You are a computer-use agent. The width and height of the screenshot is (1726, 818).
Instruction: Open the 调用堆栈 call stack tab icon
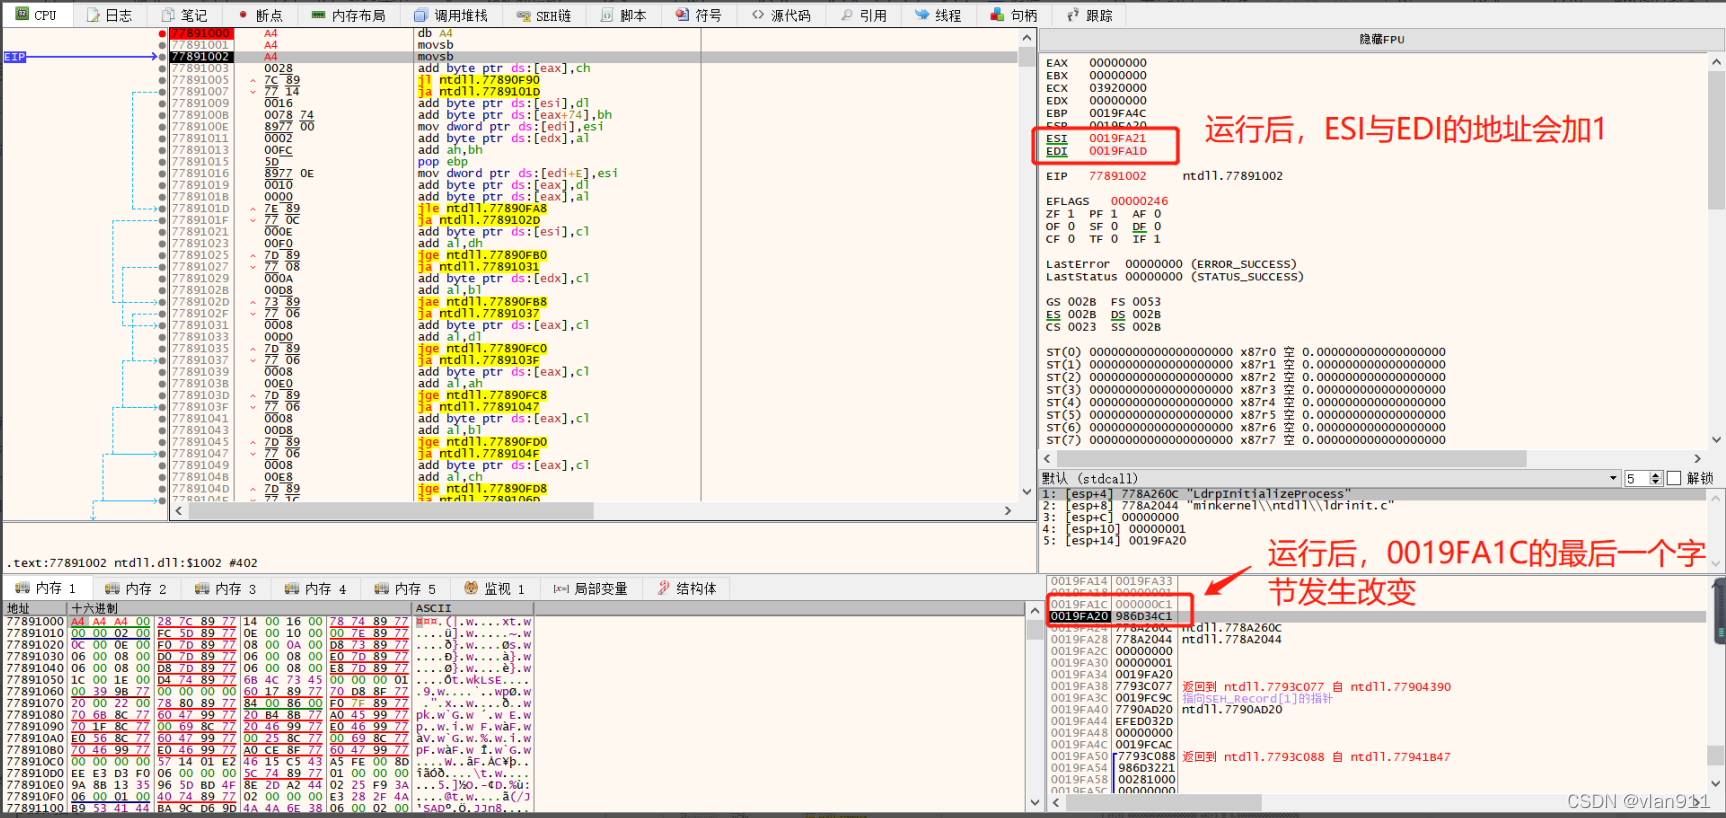tap(421, 15)
